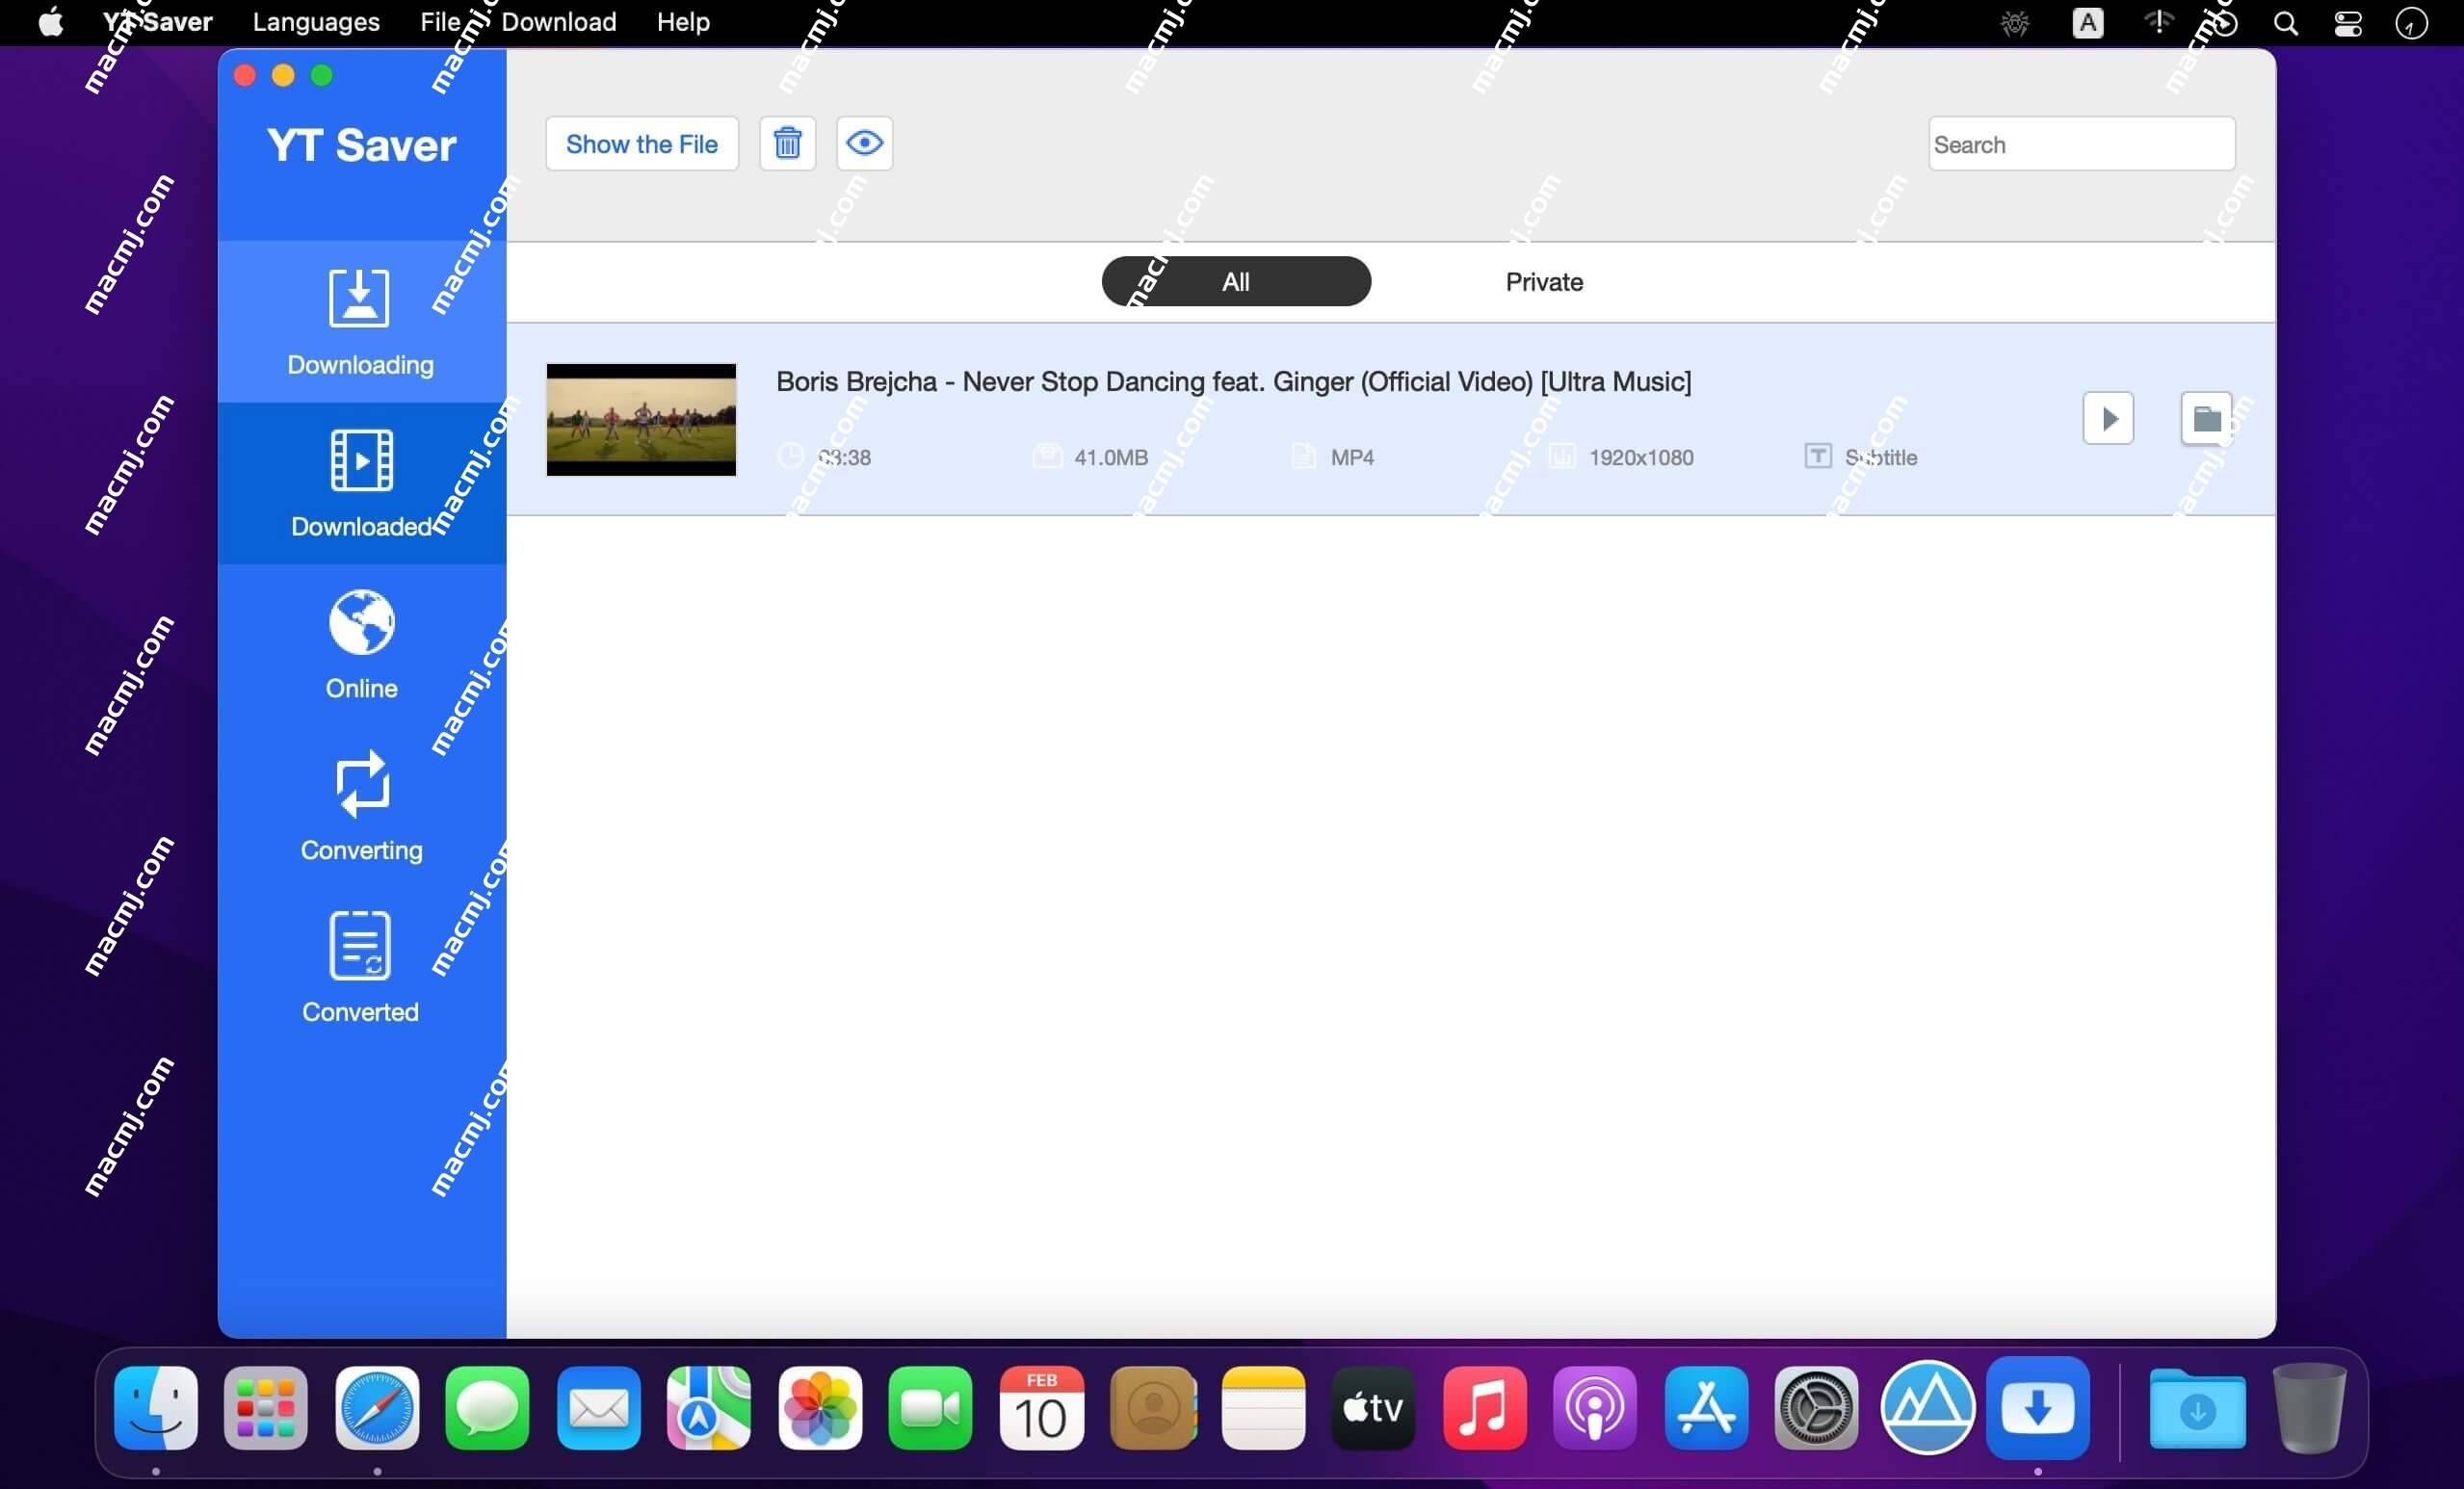This screenshot has width=2464, height=1489.
Task: Click the 1920x1080 resolution label
Action: (x=1641, y=457)
